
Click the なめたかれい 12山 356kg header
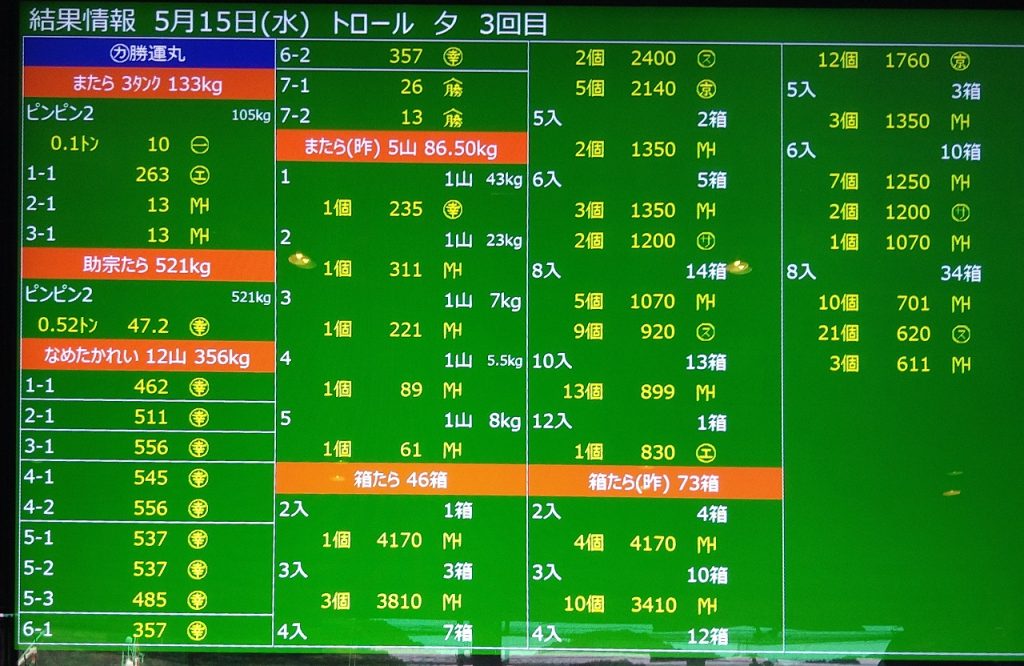pyautogui.click(x=147, y=357)
